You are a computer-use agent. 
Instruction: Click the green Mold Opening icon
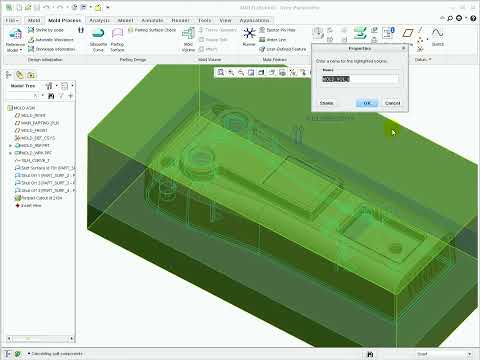click(360, 33)
